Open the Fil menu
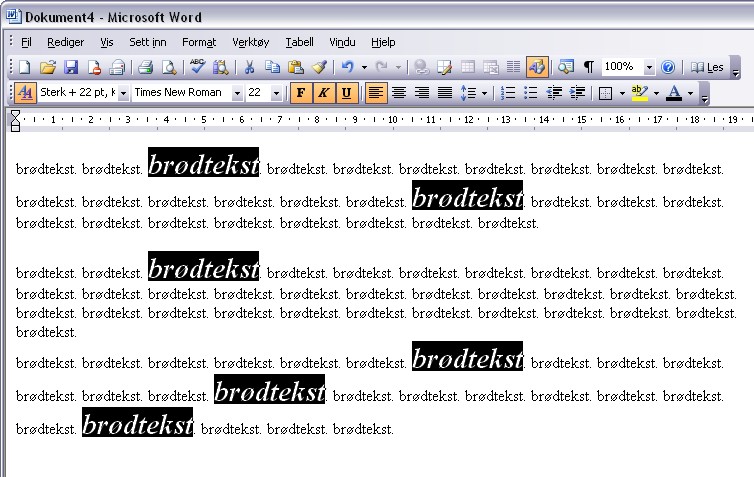Image resolution: width=754 pixels, height=477 pixels. (26, 42)
